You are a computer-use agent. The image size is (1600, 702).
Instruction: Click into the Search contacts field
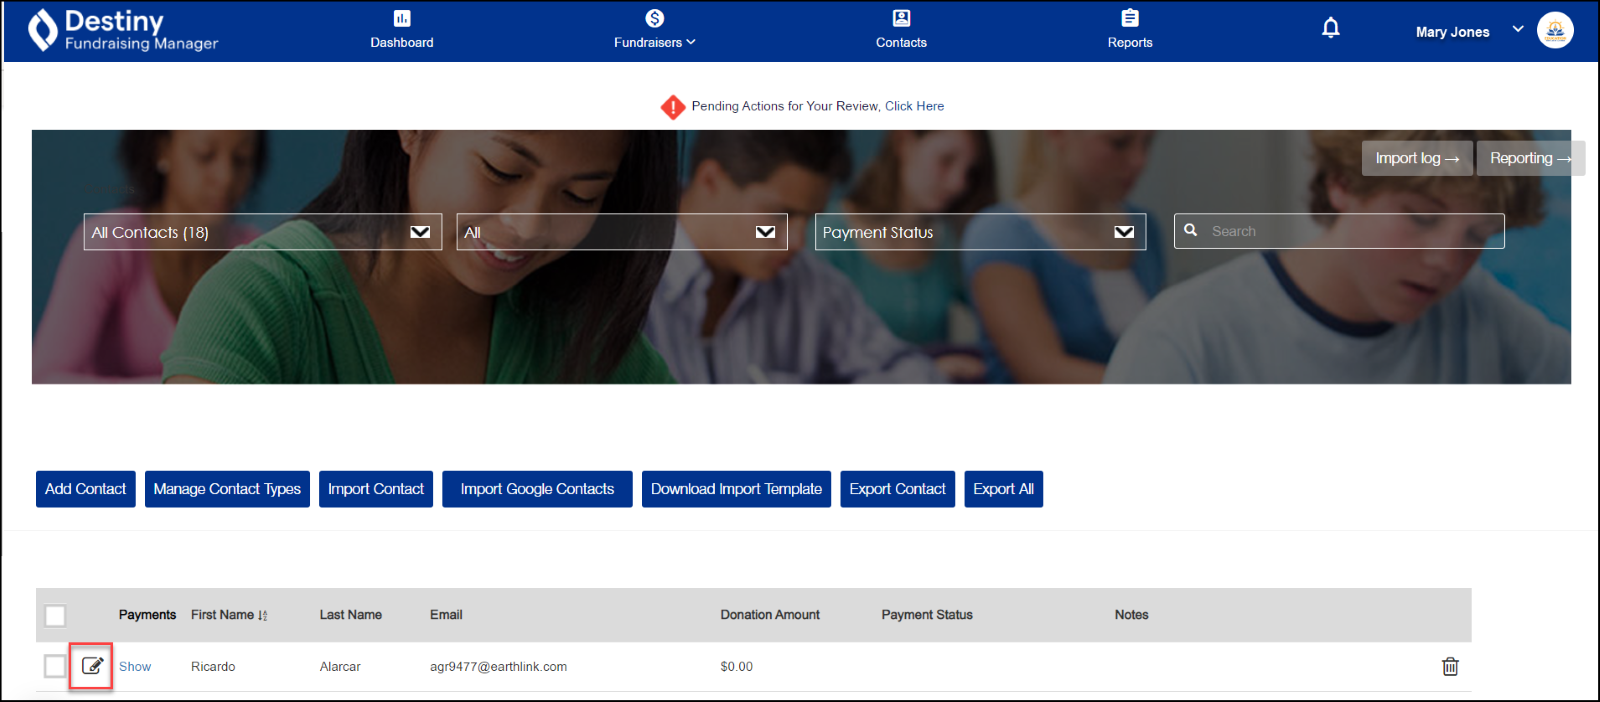coord(1350,231)
